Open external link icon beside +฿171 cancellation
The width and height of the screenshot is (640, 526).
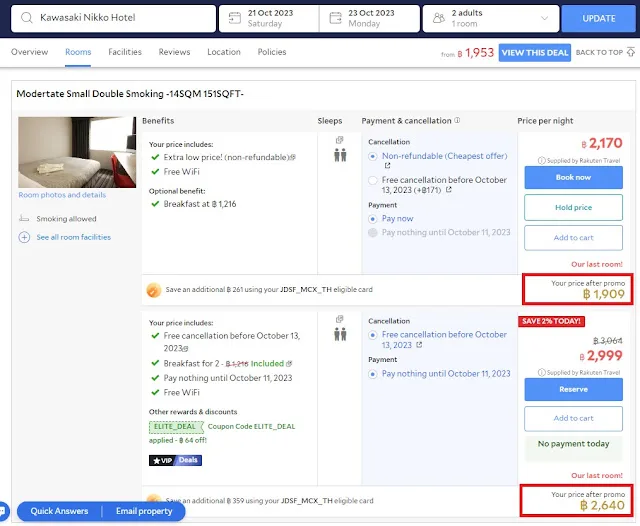pyautogui.click(x=449, y=190)
